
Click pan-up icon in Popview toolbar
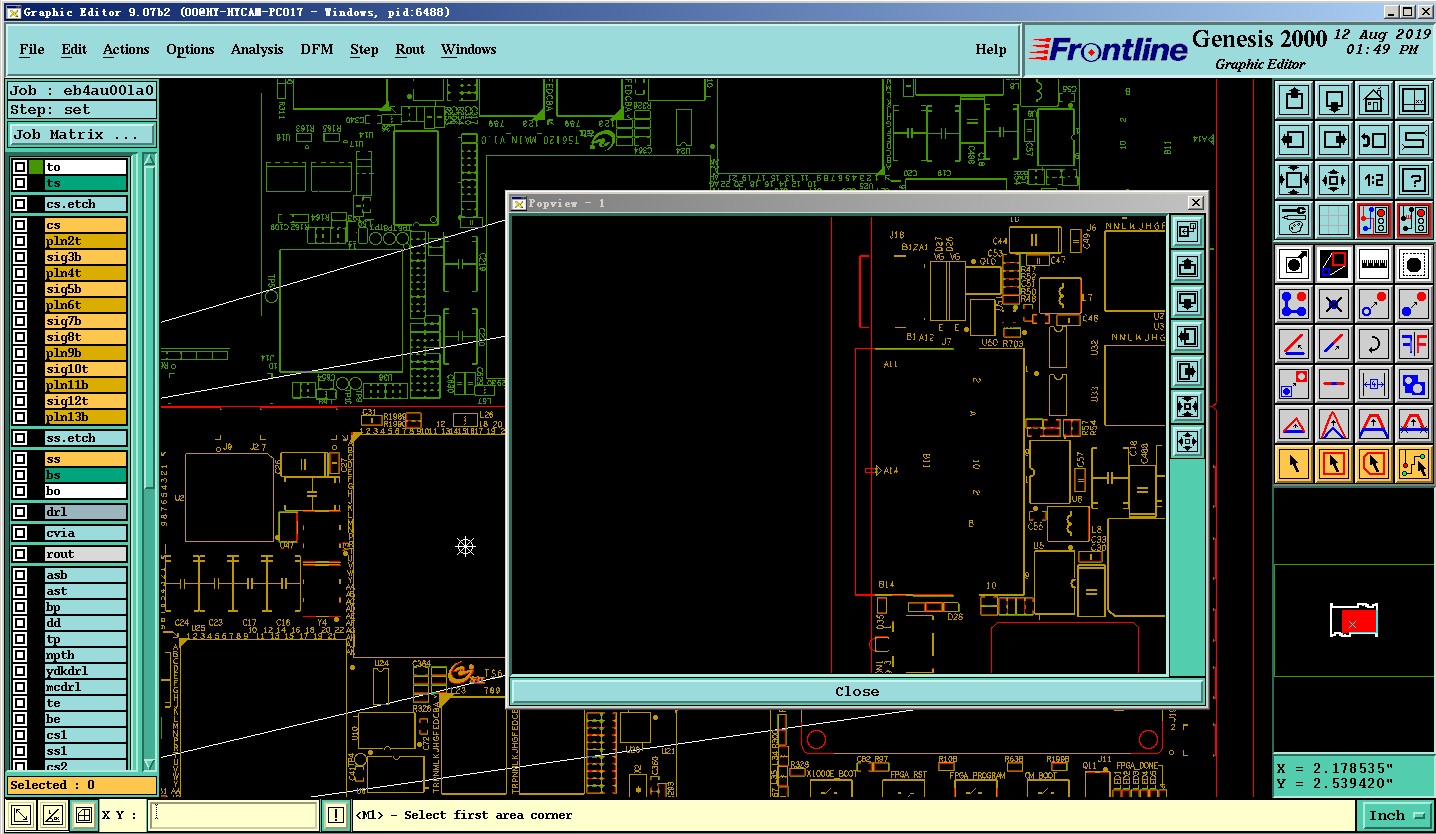(1187, 266)
